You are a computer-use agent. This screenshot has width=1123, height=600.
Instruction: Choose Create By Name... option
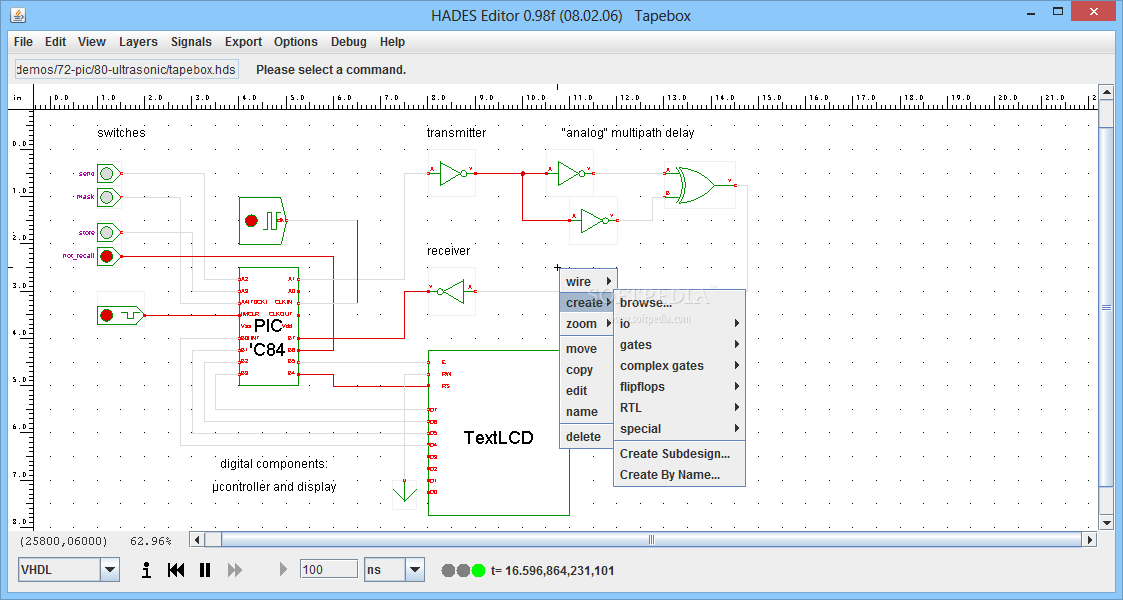679,475
